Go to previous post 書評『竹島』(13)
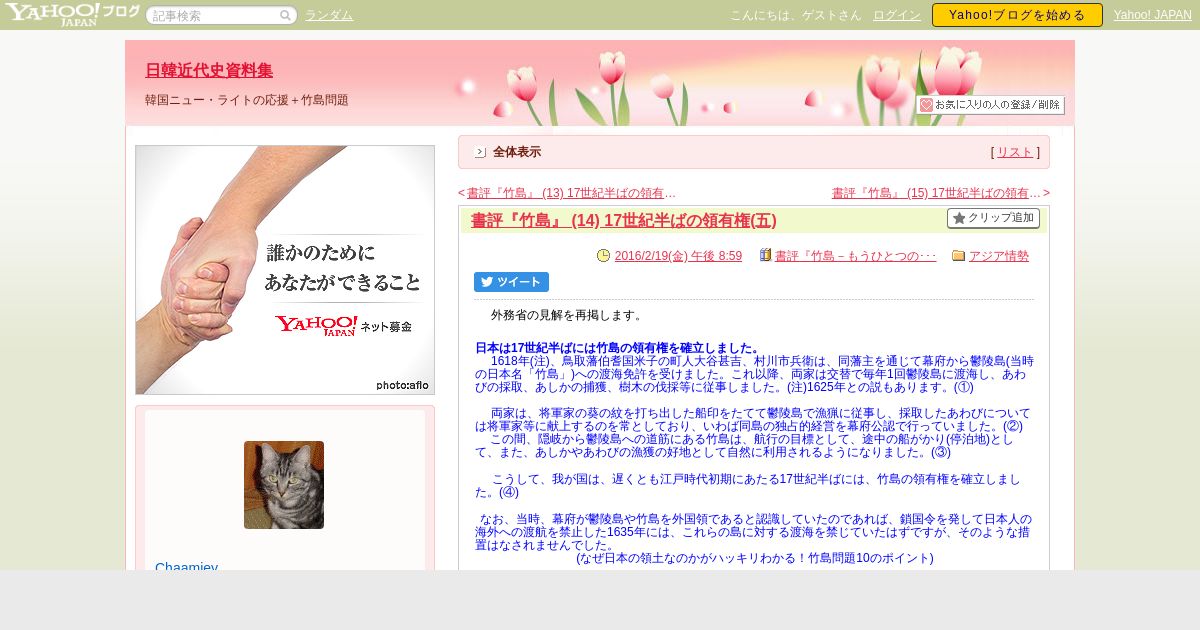This screenshot has height=630, width=1200. pyautogui.click(x=571, y=193)
